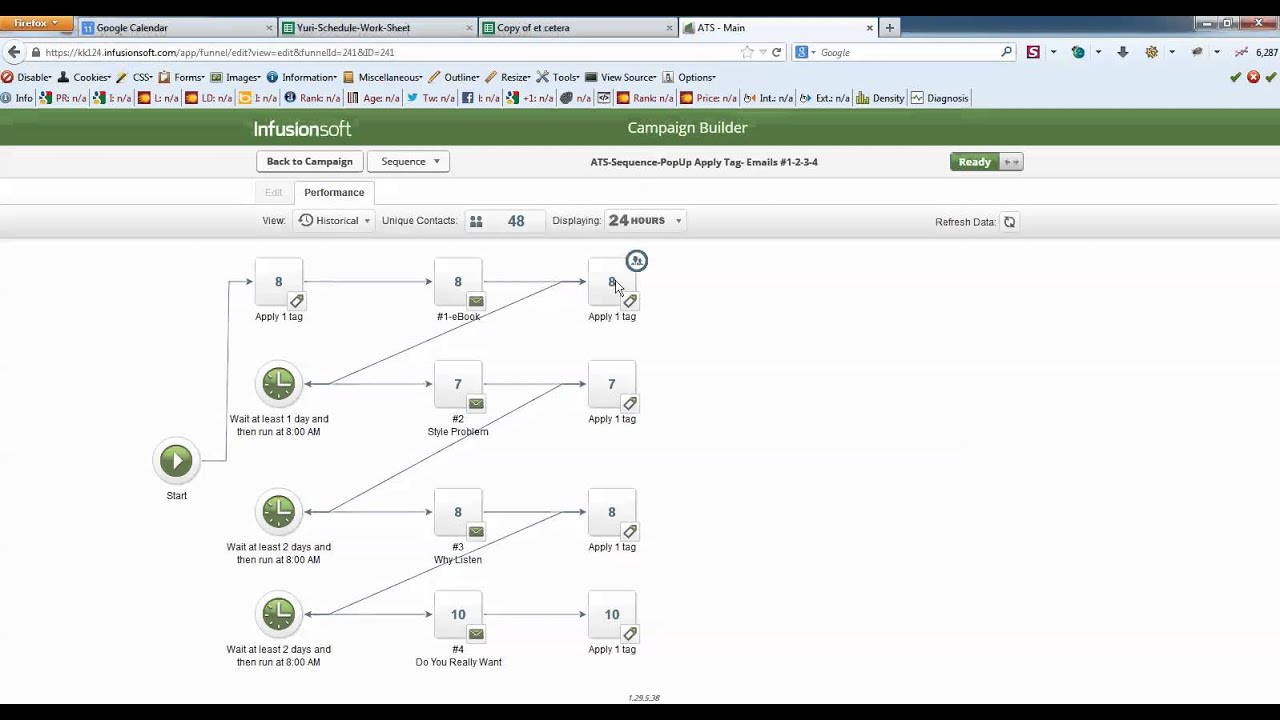
Task: Bookmark this page with the star icon
Action: pos(747,52)
